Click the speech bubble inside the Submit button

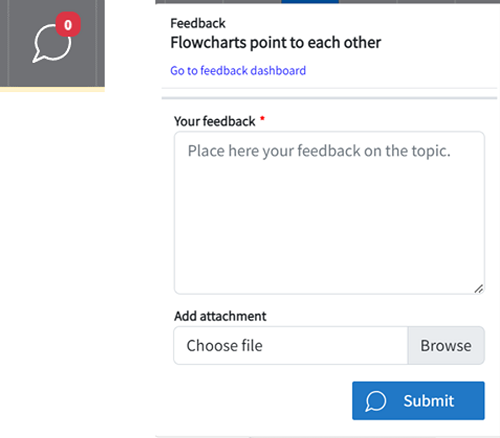coord(376,401)
